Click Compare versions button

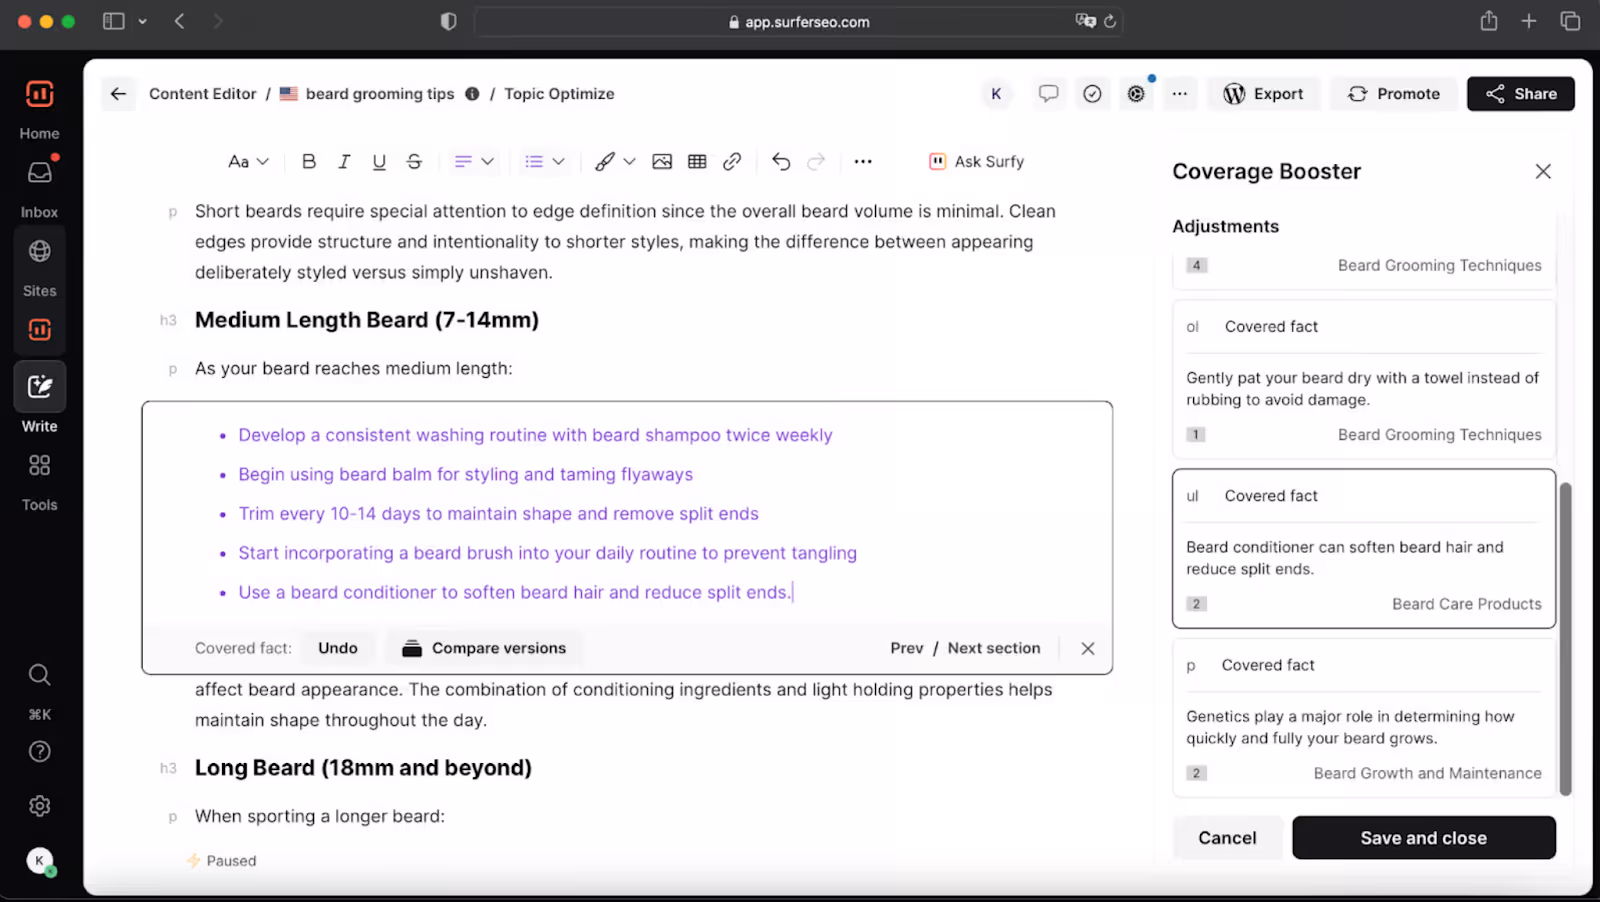tap(484, 648)
